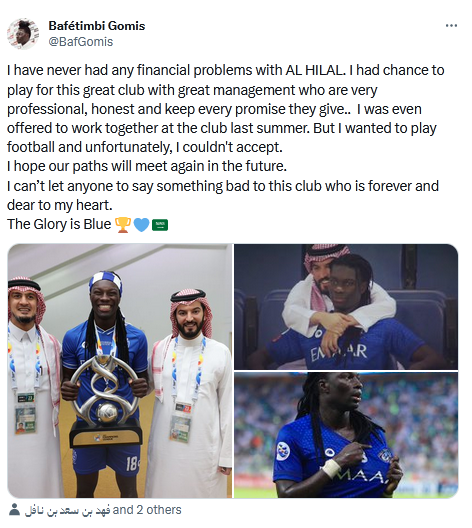Open the Bafétimbi Gomis display name link

(97, 26)
